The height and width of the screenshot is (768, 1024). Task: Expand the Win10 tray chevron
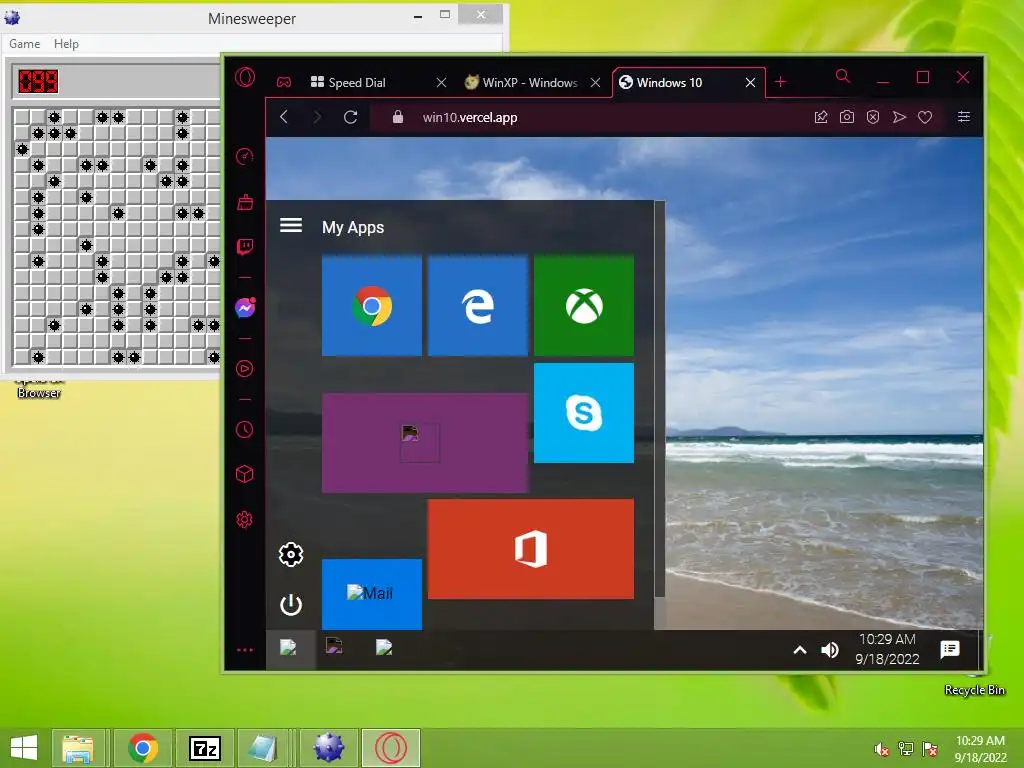coord(800,650)
